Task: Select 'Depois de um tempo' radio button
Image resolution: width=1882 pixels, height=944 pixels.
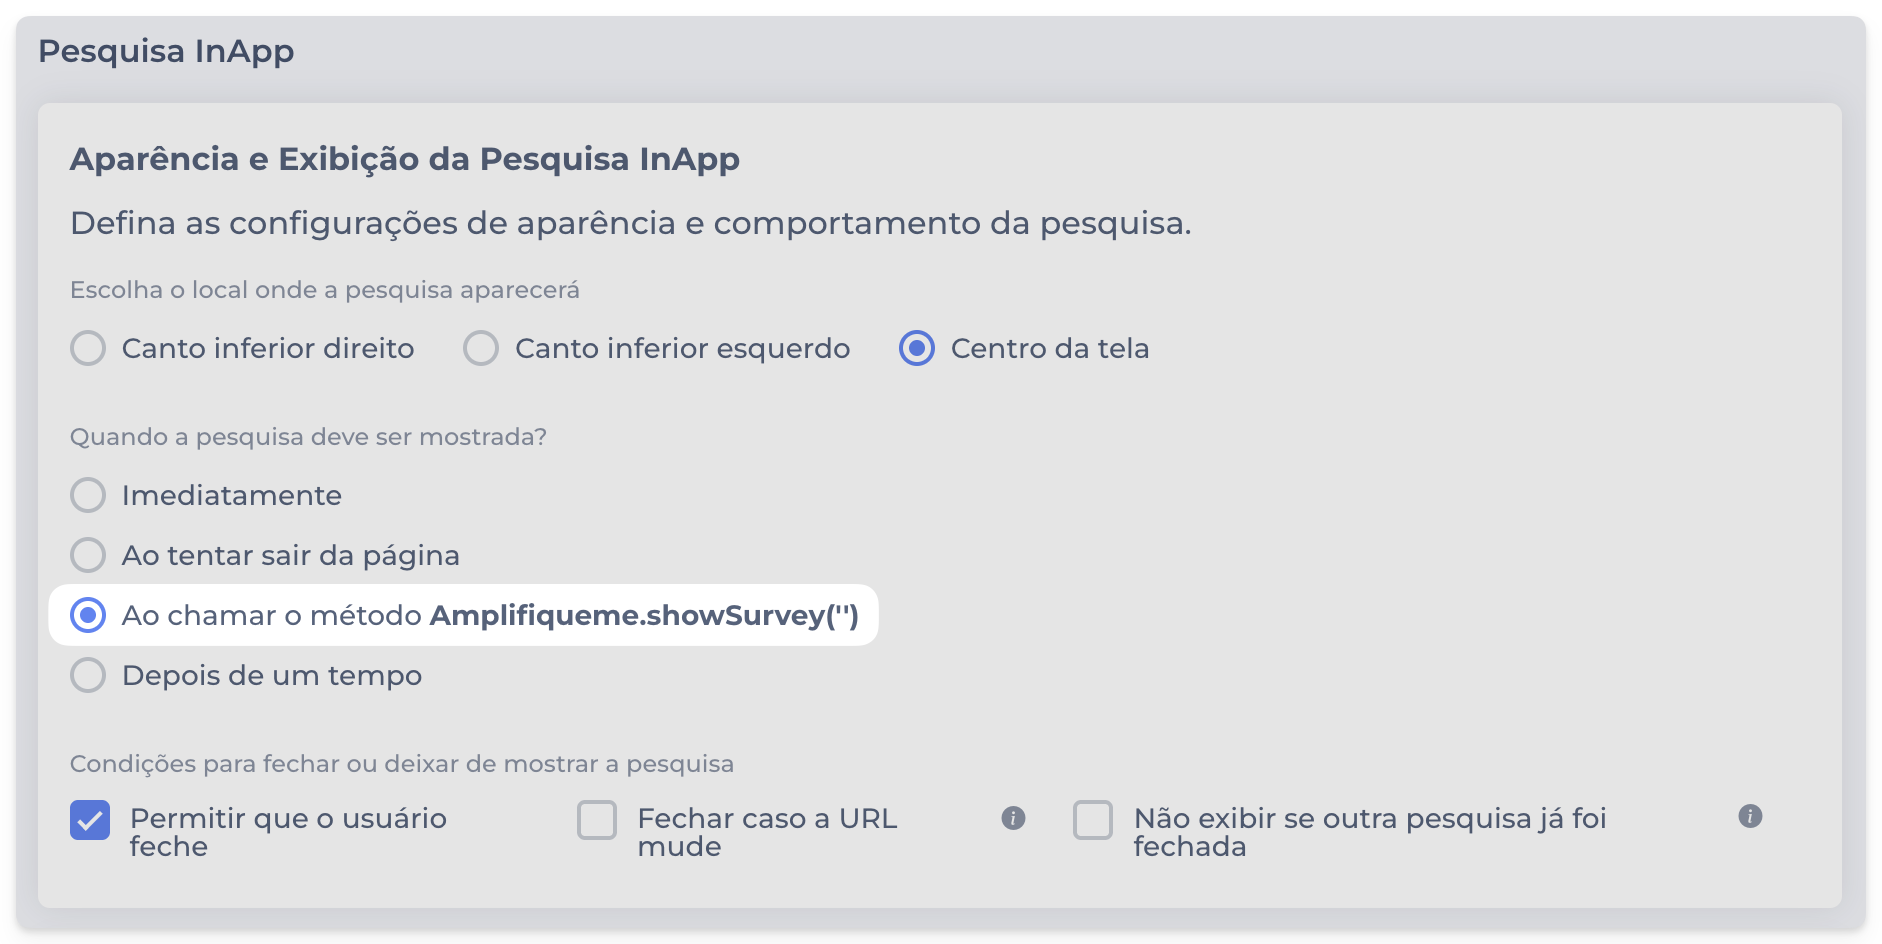Action: [88, 675]
